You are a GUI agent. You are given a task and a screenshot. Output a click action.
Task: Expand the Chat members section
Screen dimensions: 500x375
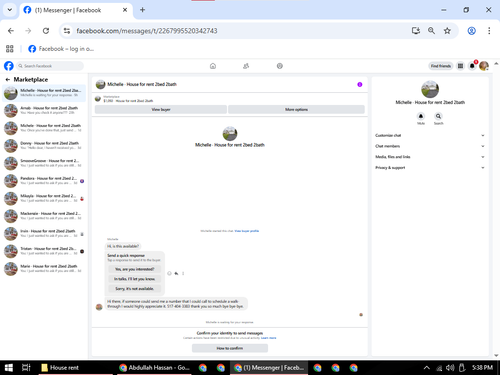click(430, 146)
